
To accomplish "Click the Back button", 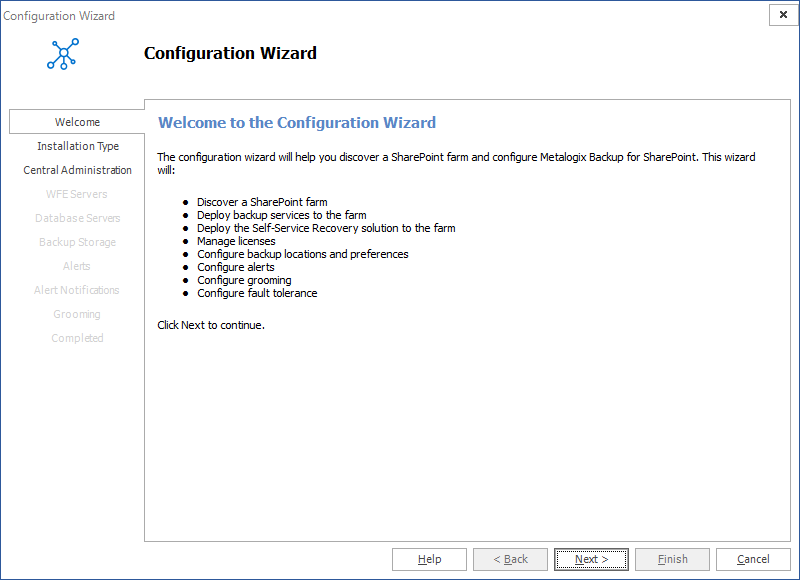I will [x=510, y=559].
